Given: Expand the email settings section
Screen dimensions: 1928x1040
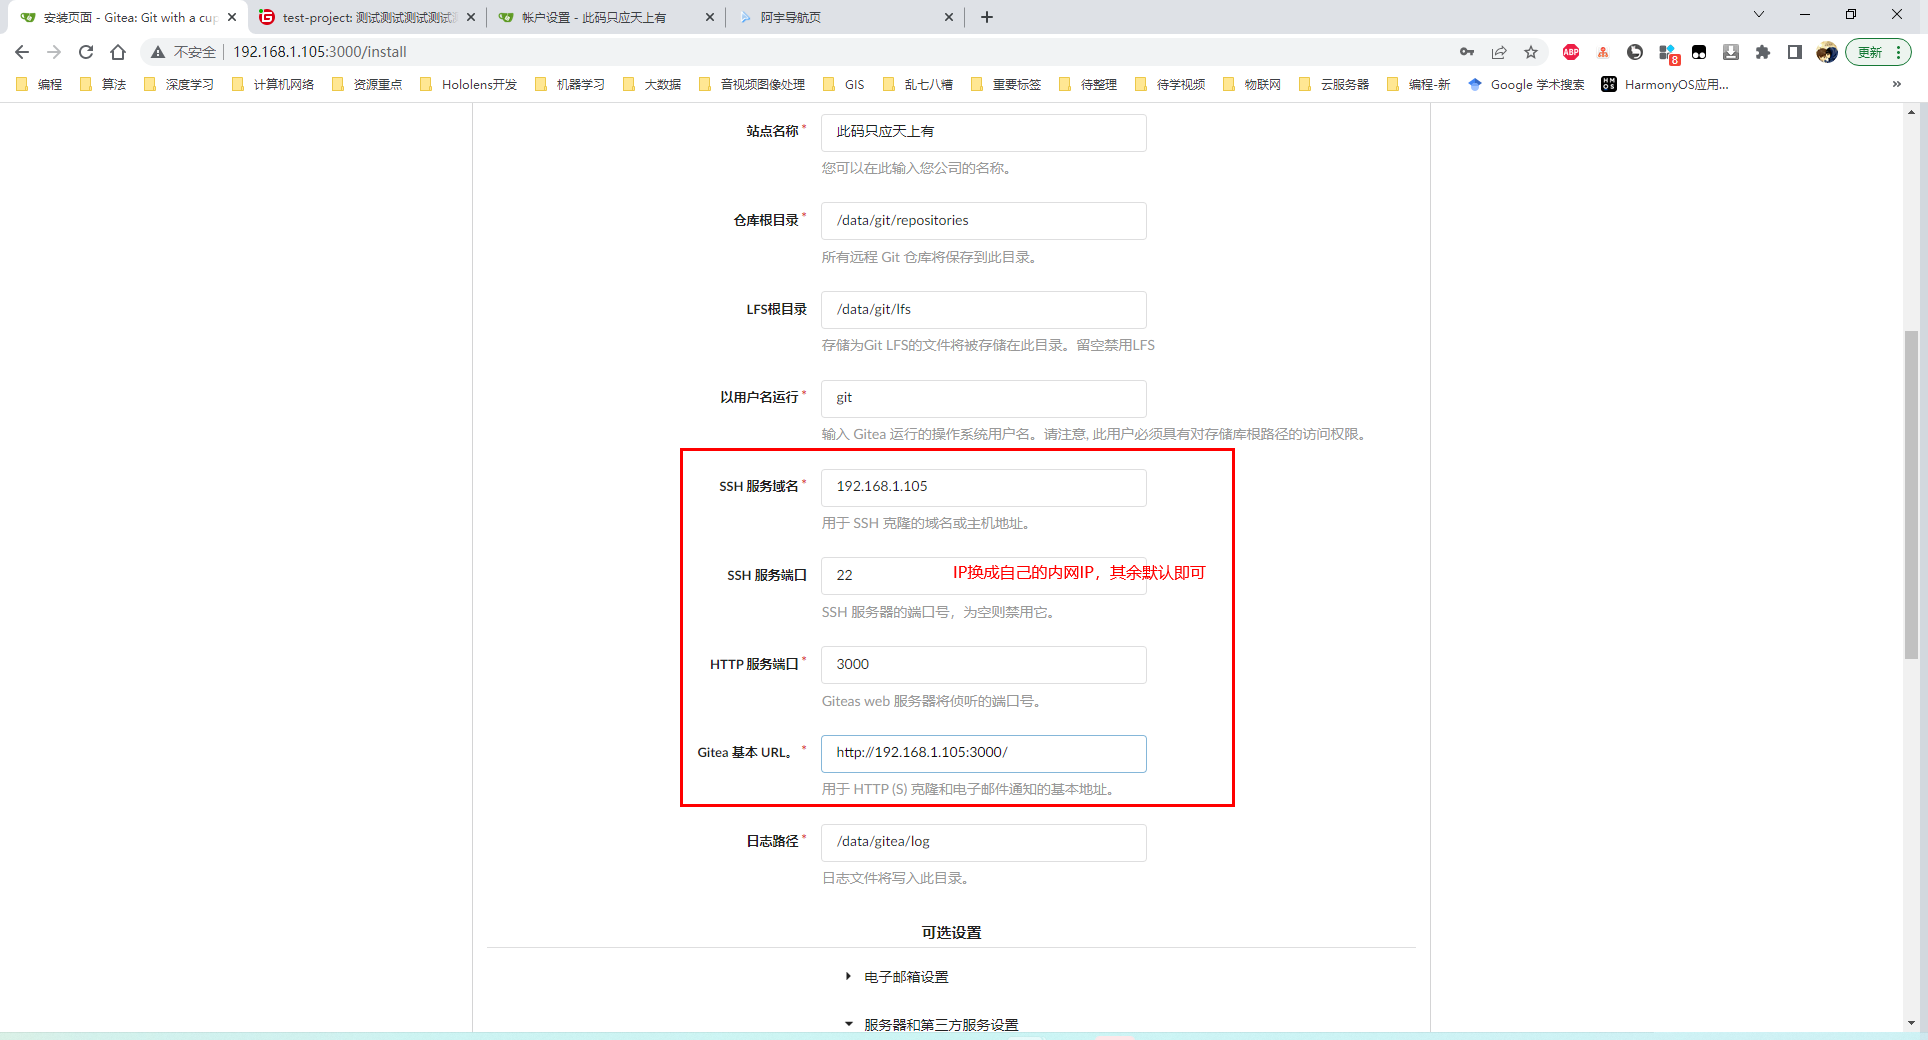Looking at the screenshot, I should [906, 977].
